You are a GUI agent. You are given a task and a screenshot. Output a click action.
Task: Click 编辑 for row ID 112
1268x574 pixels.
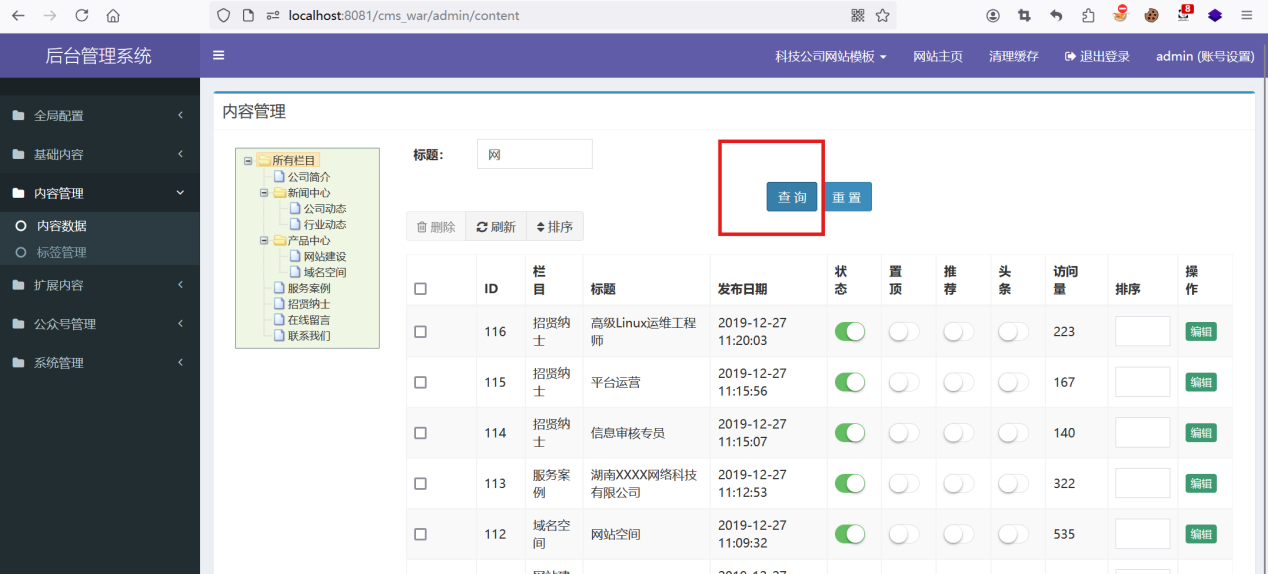coord(1201,534)
